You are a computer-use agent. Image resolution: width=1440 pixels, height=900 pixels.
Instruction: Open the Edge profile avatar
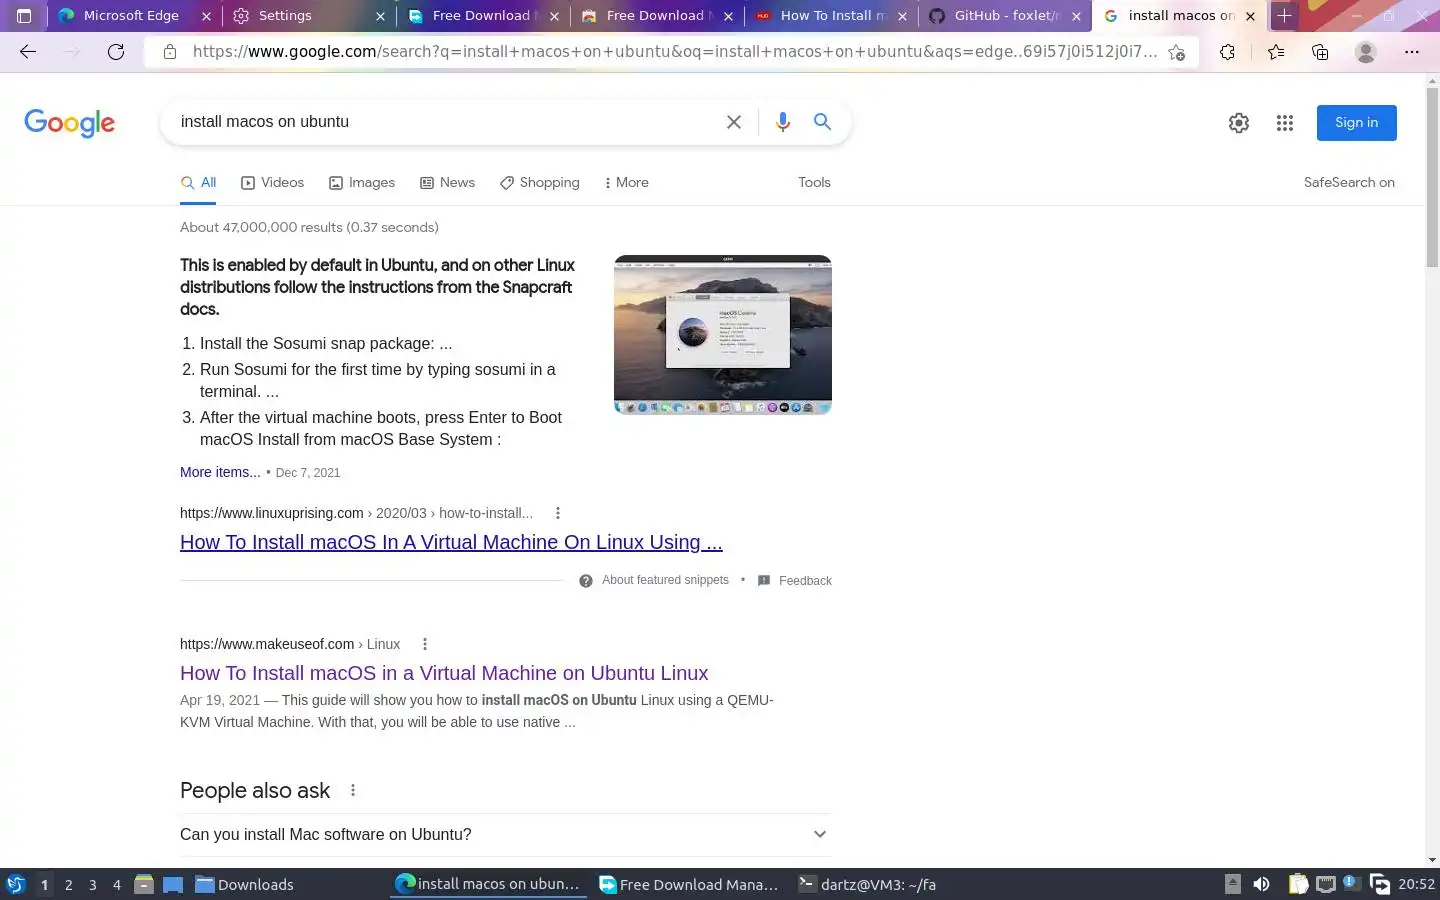tap(1366, 52)
